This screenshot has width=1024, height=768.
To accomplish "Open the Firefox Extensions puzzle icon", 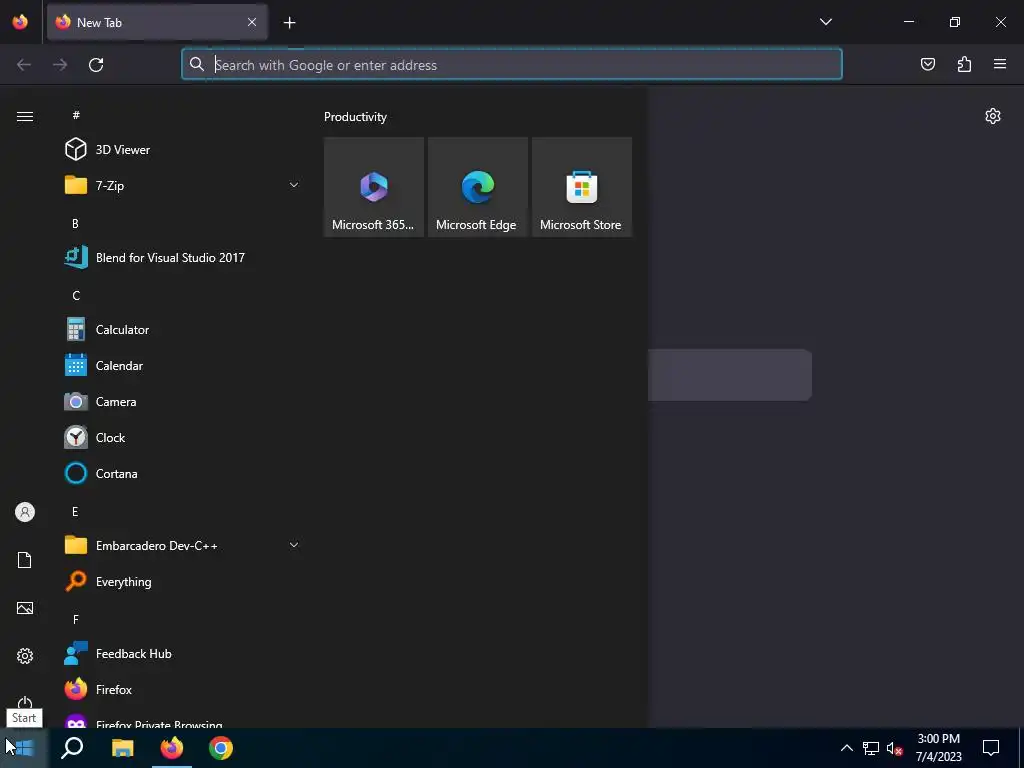I will click(x=964, y=64).
